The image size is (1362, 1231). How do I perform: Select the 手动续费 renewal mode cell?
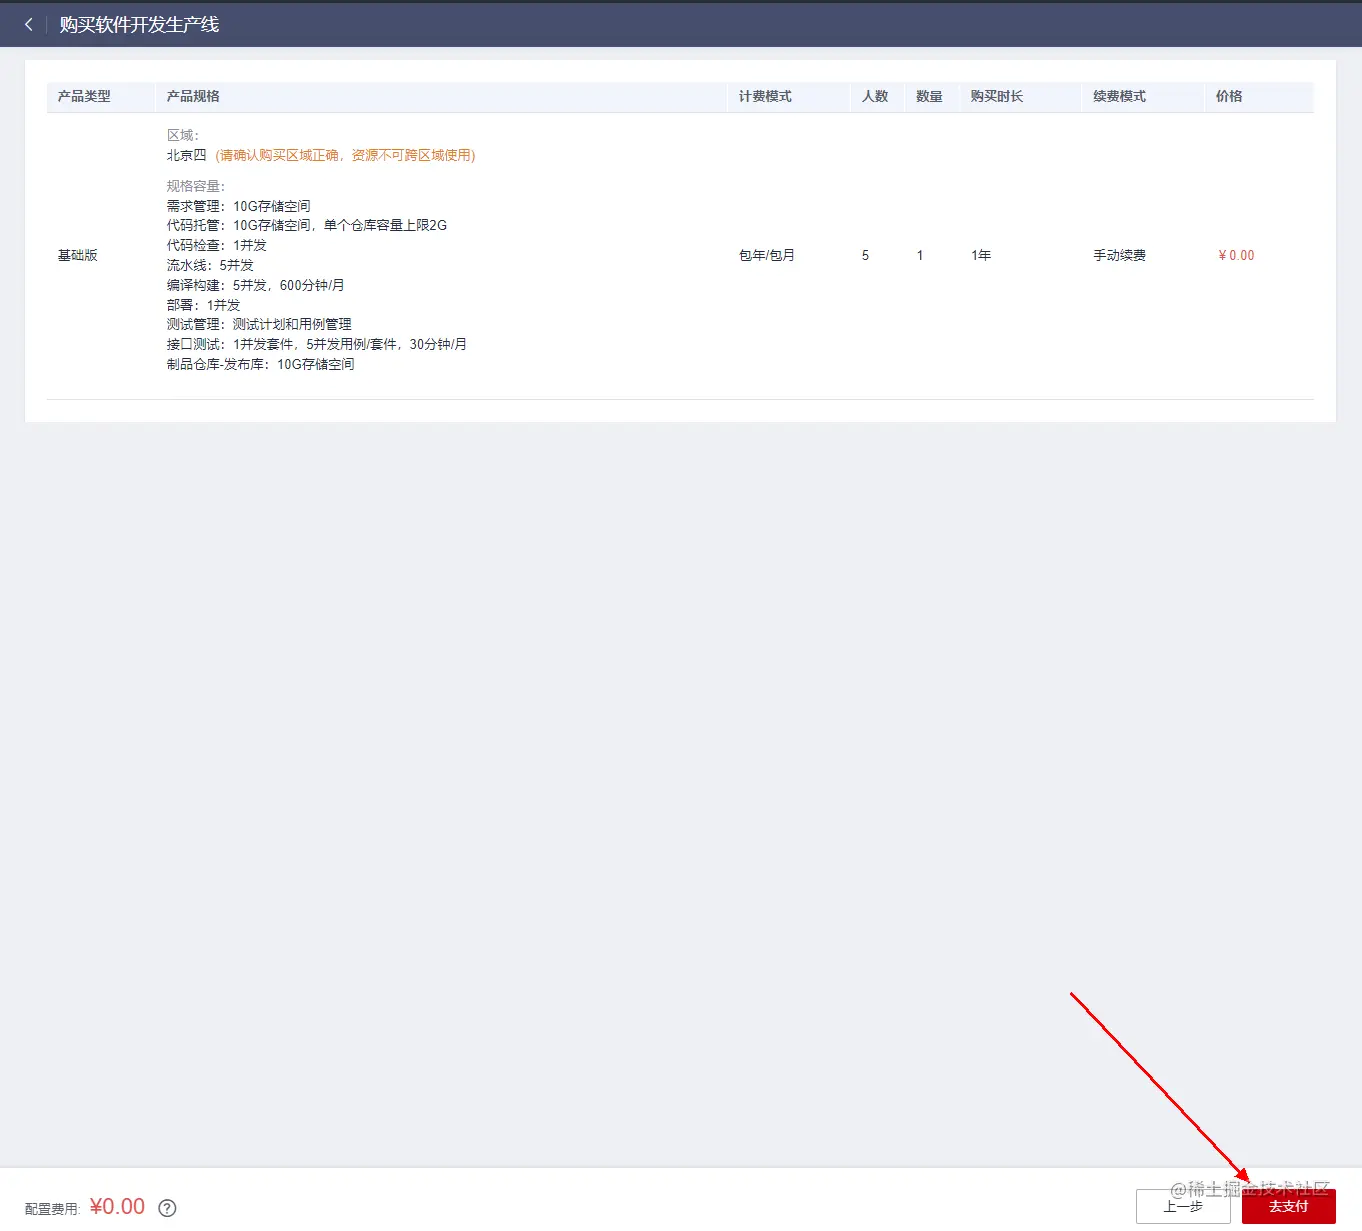1119,255
